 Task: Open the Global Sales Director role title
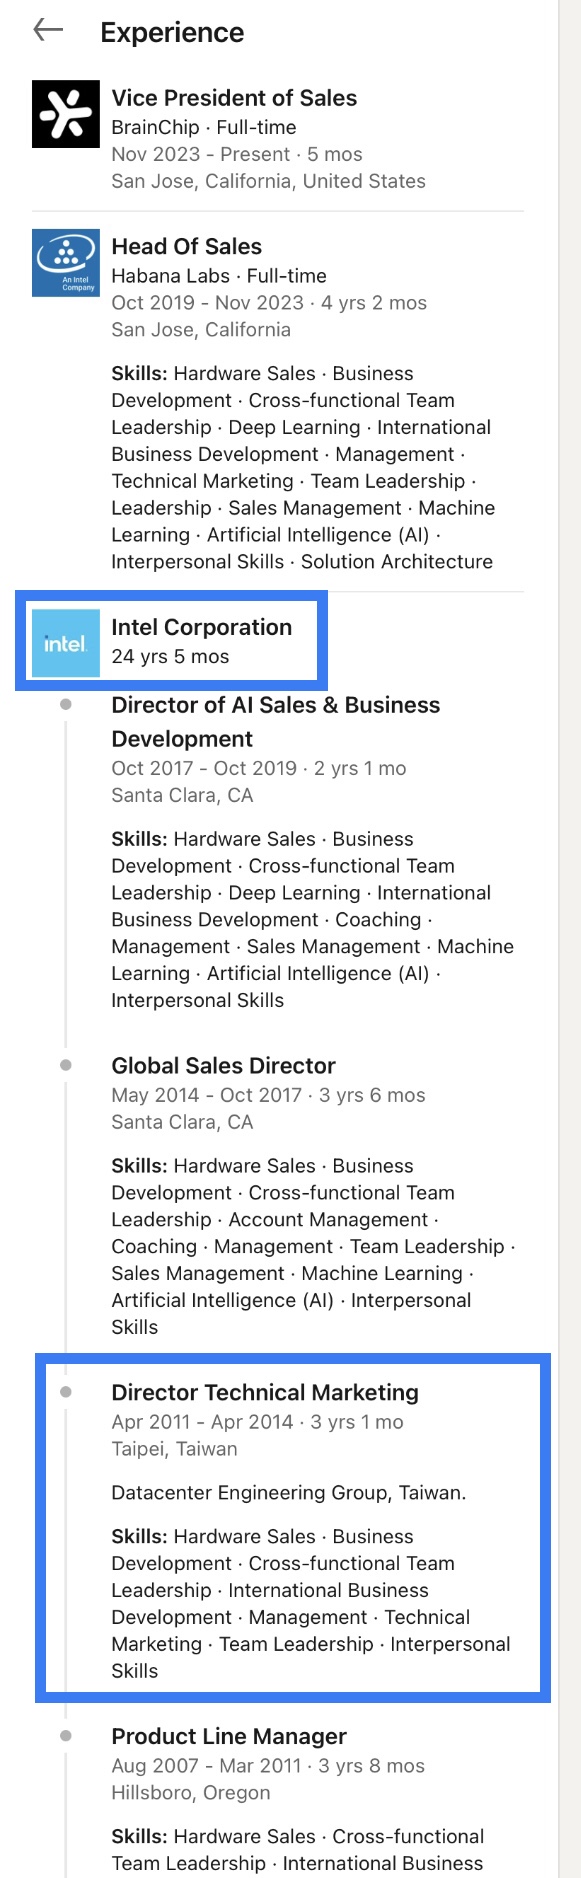[224, 1066]
